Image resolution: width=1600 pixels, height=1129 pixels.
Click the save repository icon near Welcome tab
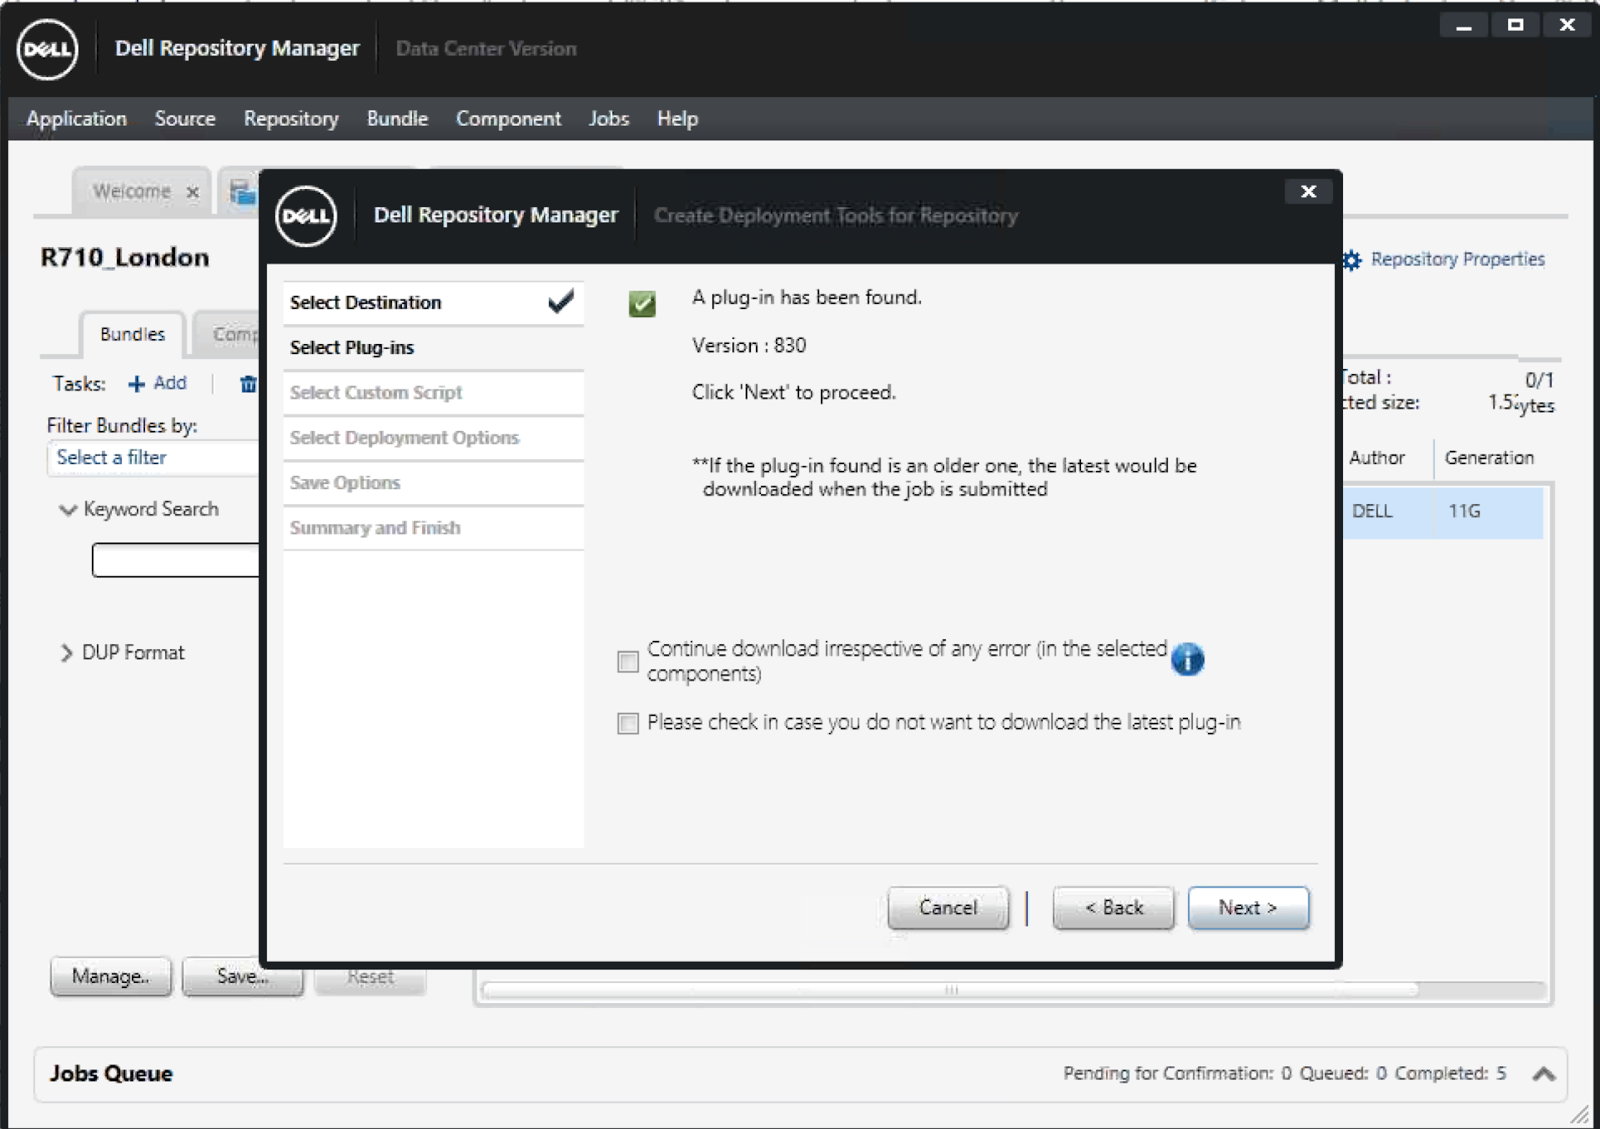[x=241, y=190]
